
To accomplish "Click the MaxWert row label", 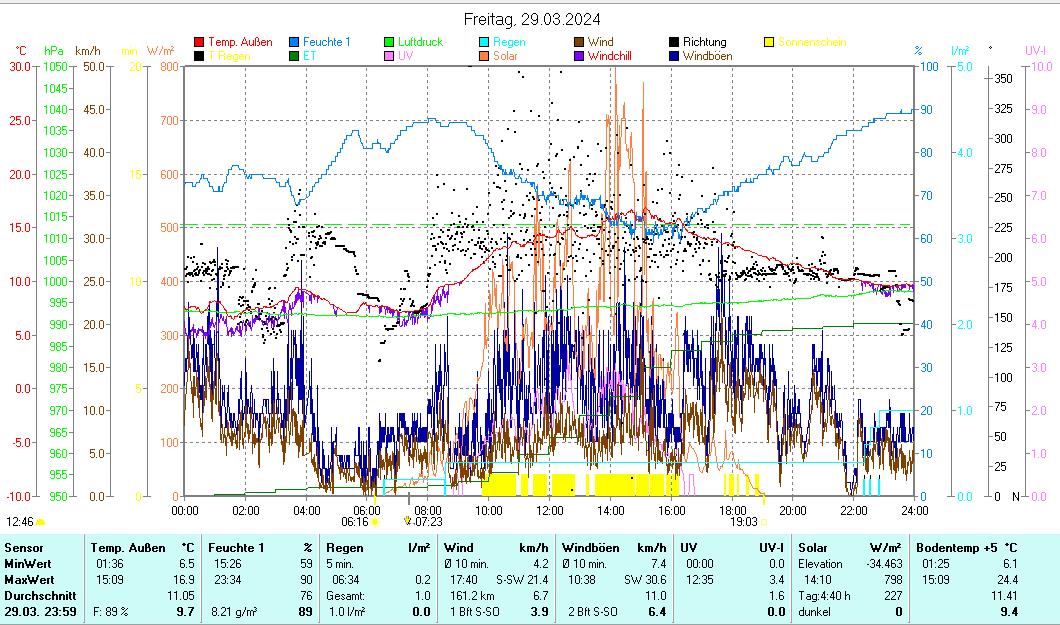I will coord(29,579).
